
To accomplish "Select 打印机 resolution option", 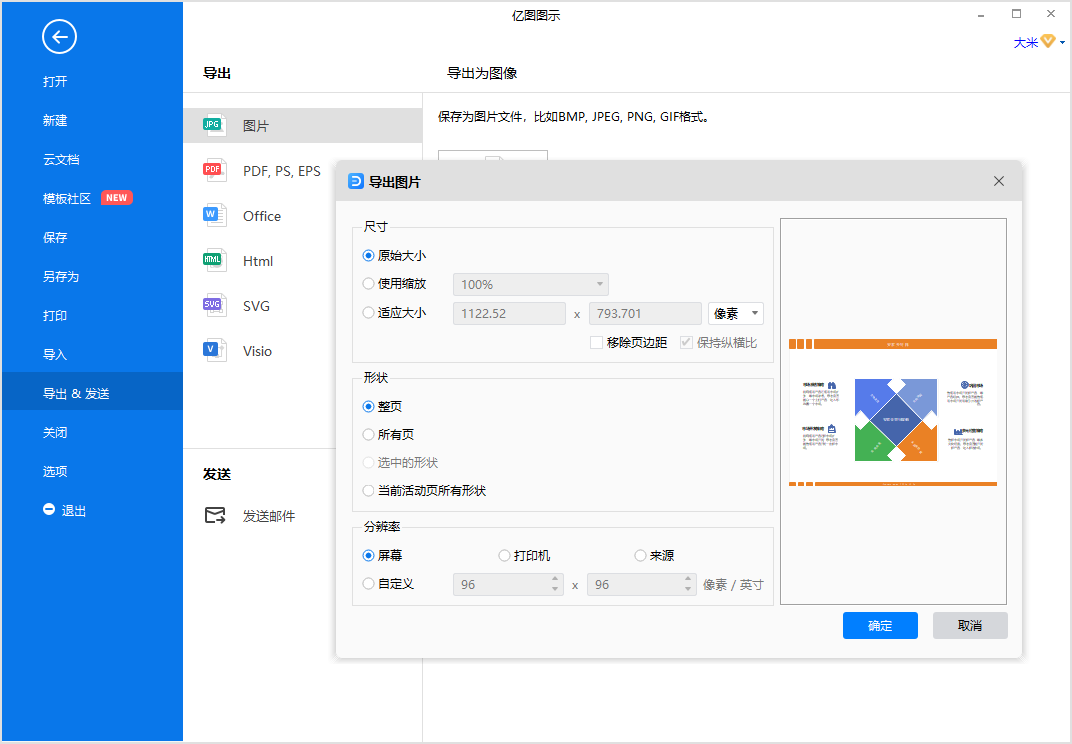I will click(505, 556).
